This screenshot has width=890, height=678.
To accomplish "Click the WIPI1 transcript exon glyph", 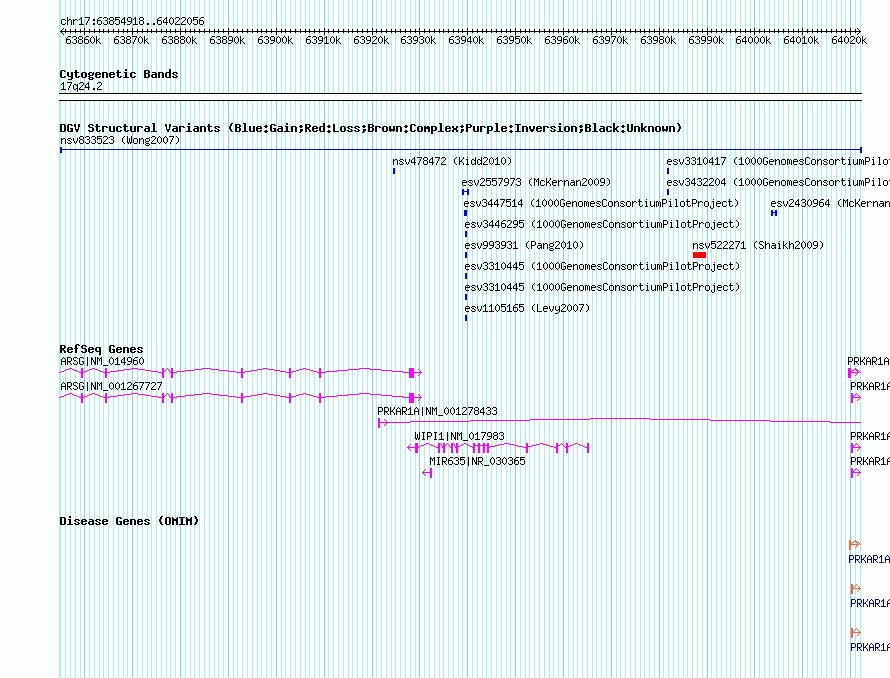I will click(498, 448).
